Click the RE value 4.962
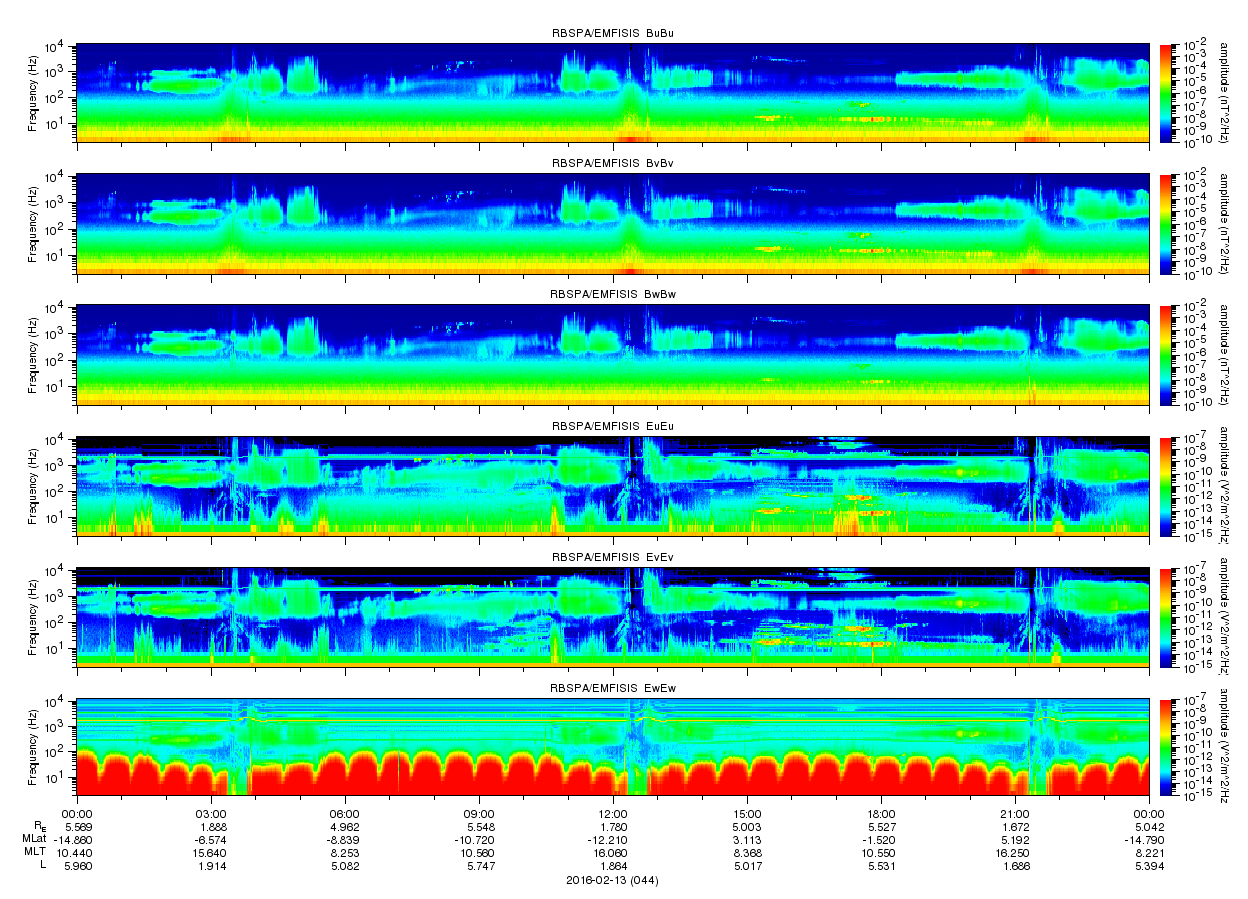Screen dimensions: 1248x899 [345, 827]
